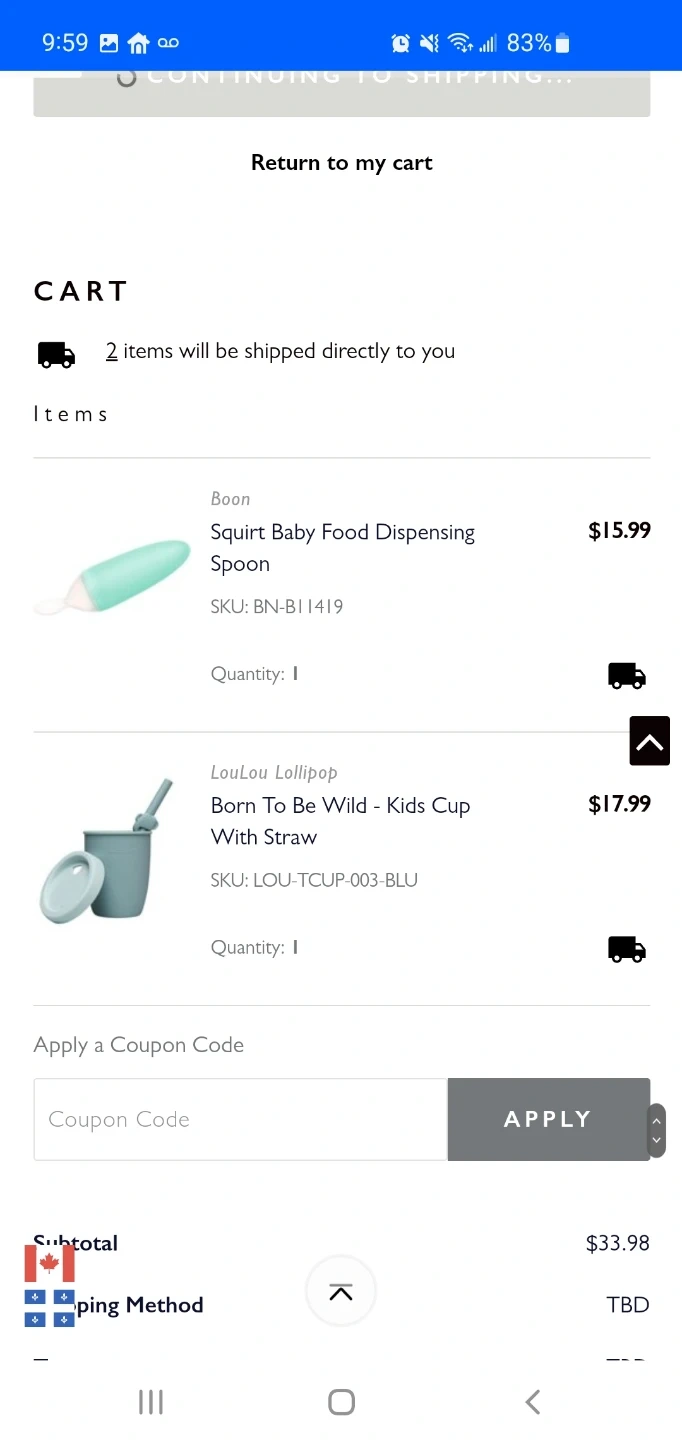Open the Squirt Baby Food Dispensing Spoon title
The width and height of the screenshot is (682, 1440).
pos(342,548)
